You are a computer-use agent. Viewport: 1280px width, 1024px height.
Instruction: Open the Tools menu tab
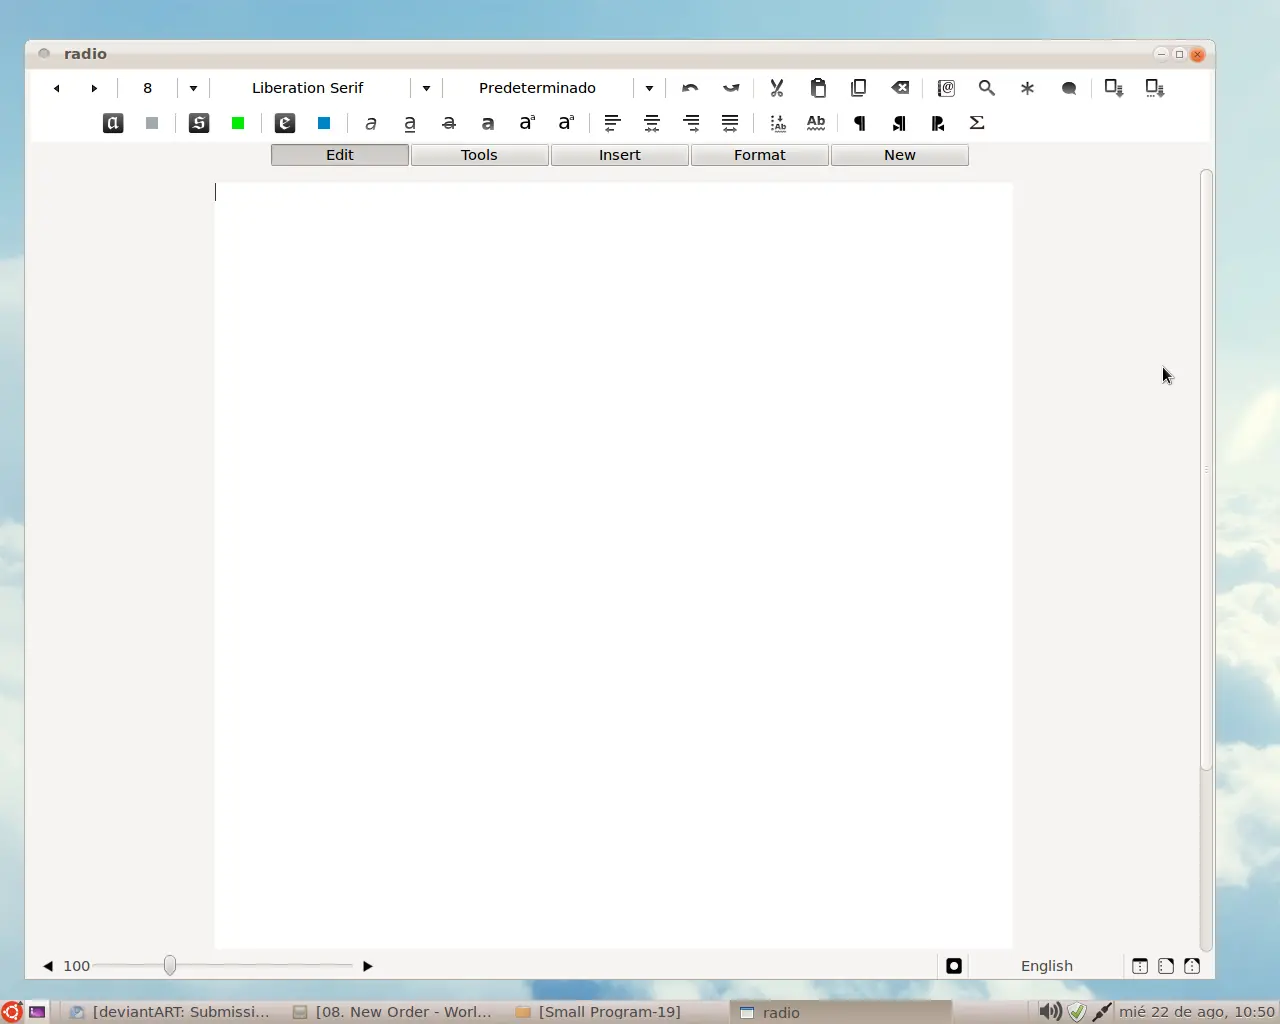tap(480, 155)
